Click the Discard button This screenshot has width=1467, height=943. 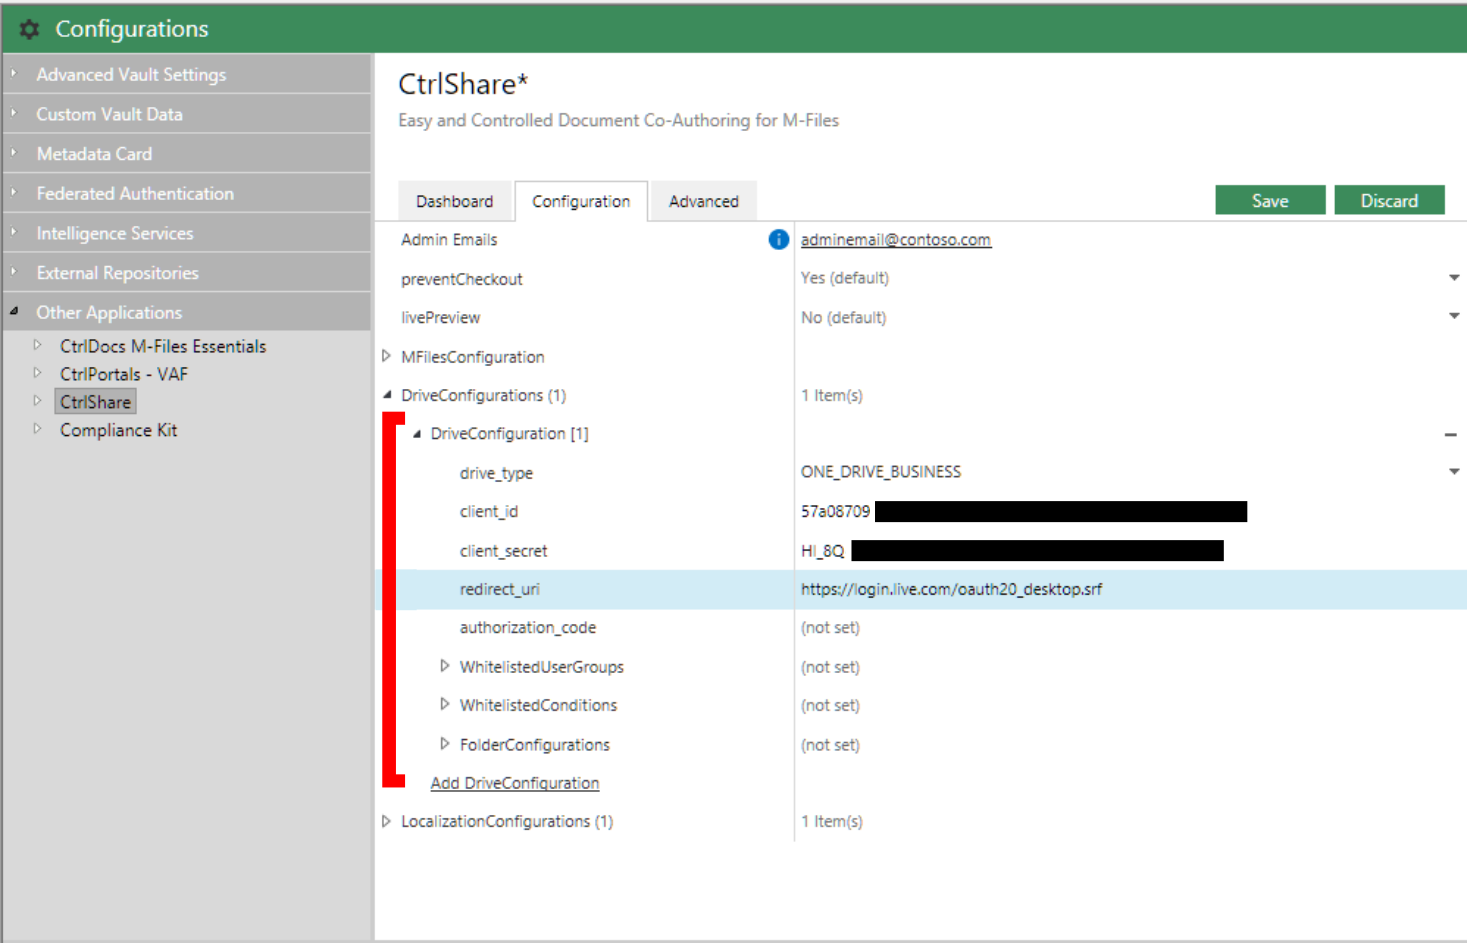pyautogui.click(x=1389, y=200)
